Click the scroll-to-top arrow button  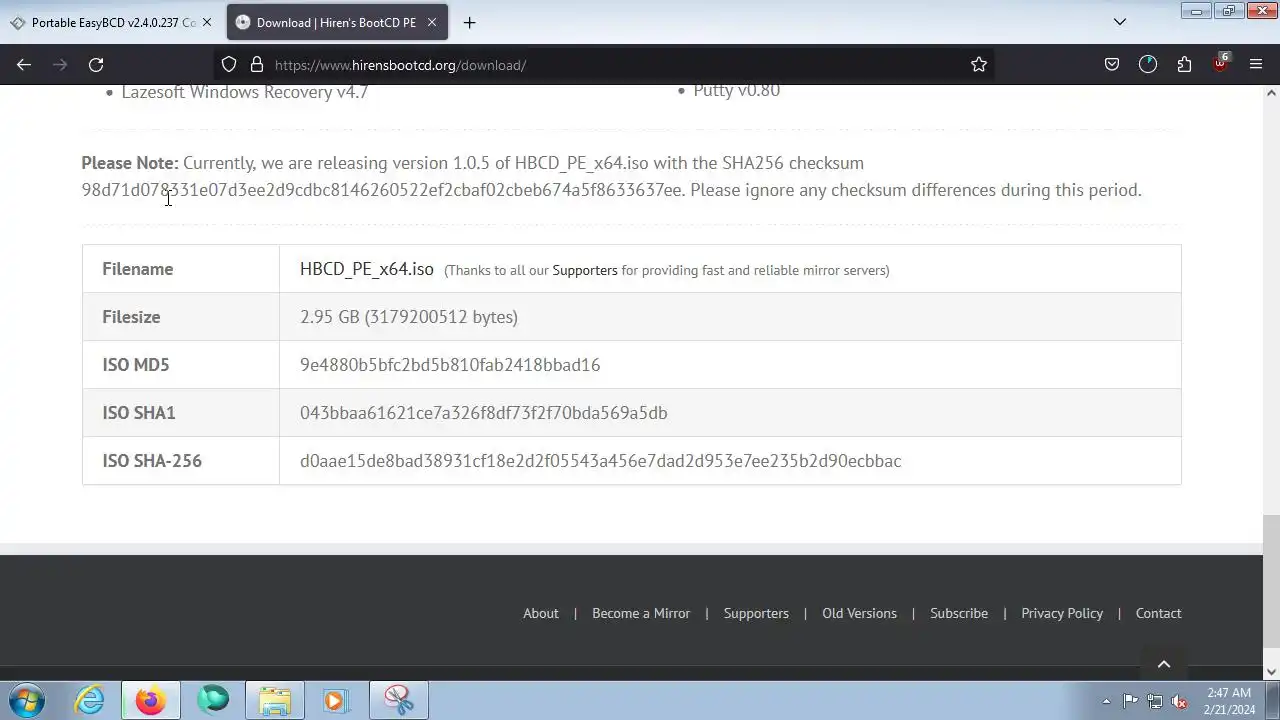1164,663
